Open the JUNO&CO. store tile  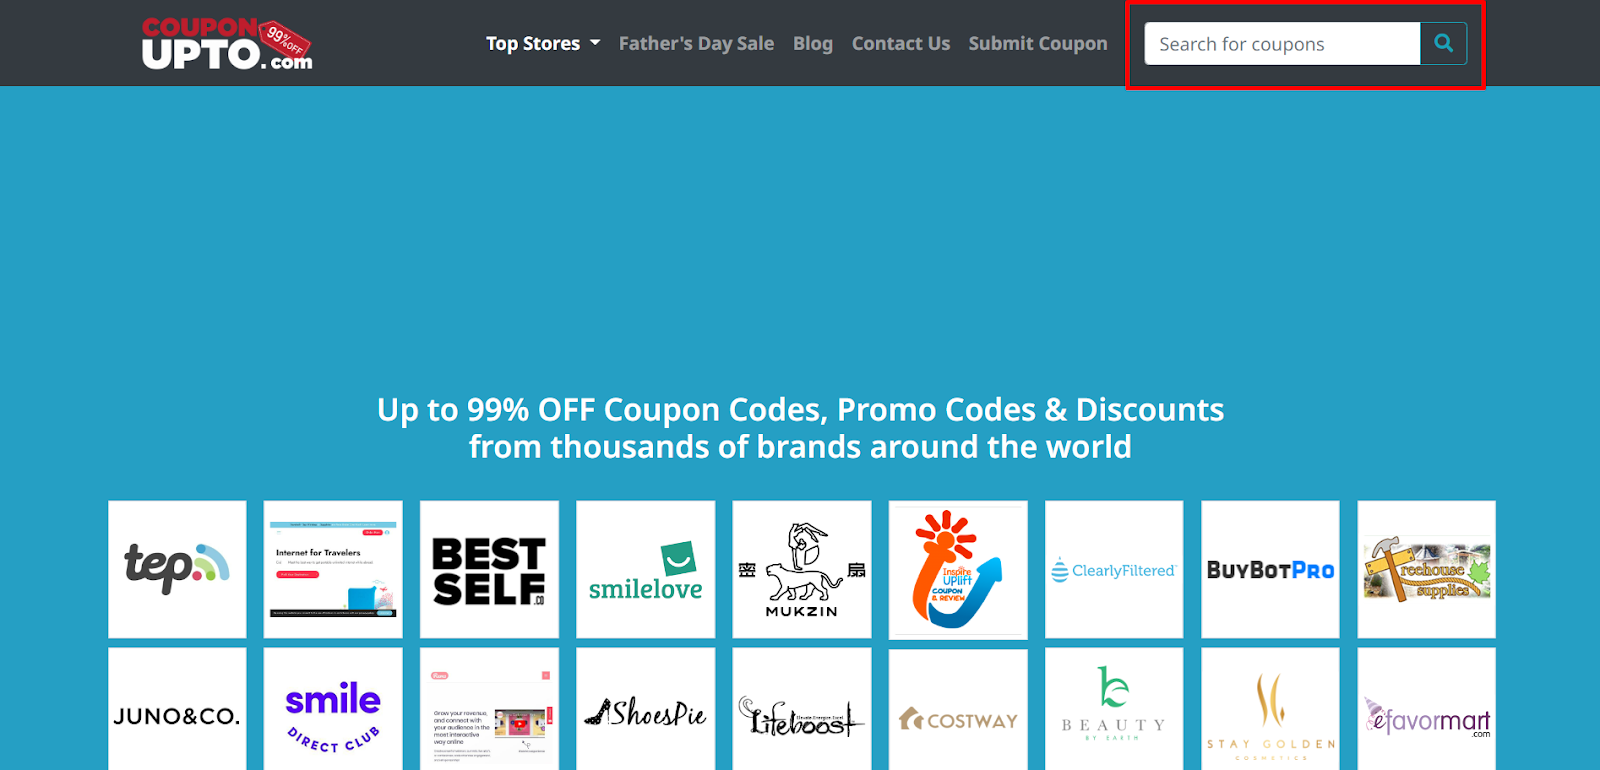click(x=177, y=709)
